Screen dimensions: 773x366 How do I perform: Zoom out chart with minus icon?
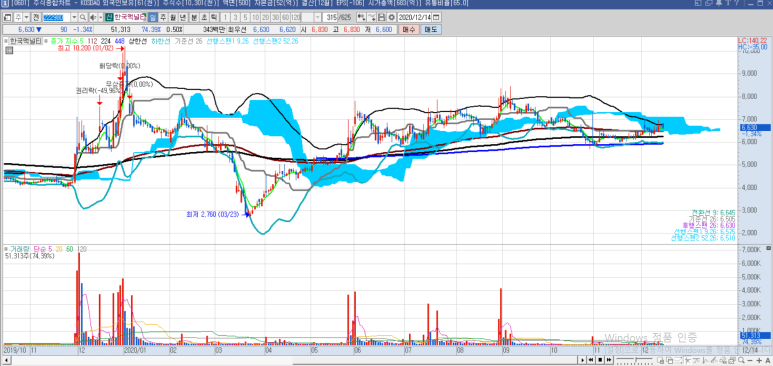coord(749,360)
